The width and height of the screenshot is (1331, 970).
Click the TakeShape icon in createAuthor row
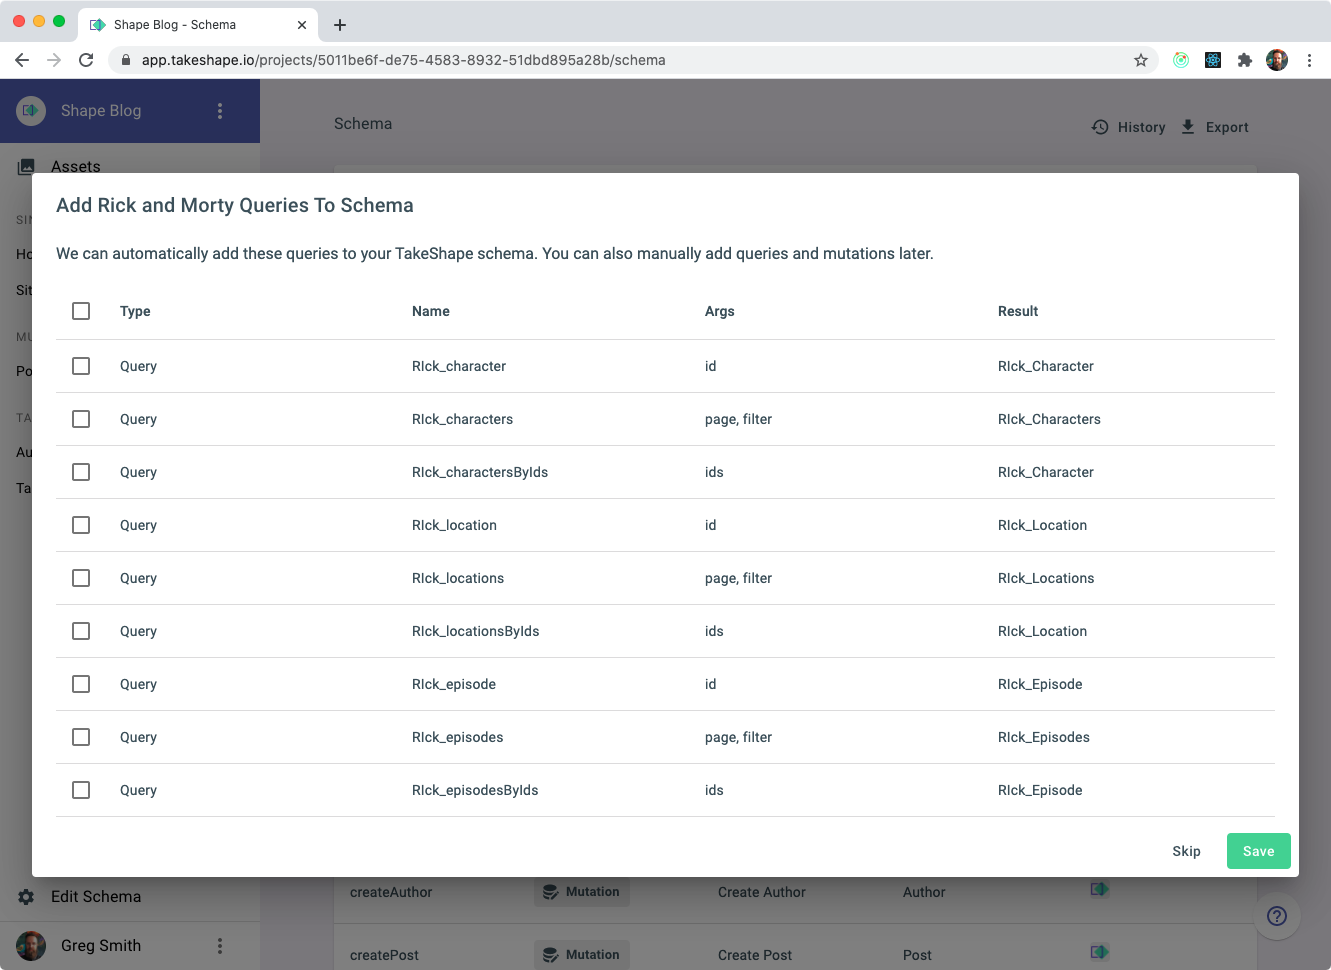1099,888
